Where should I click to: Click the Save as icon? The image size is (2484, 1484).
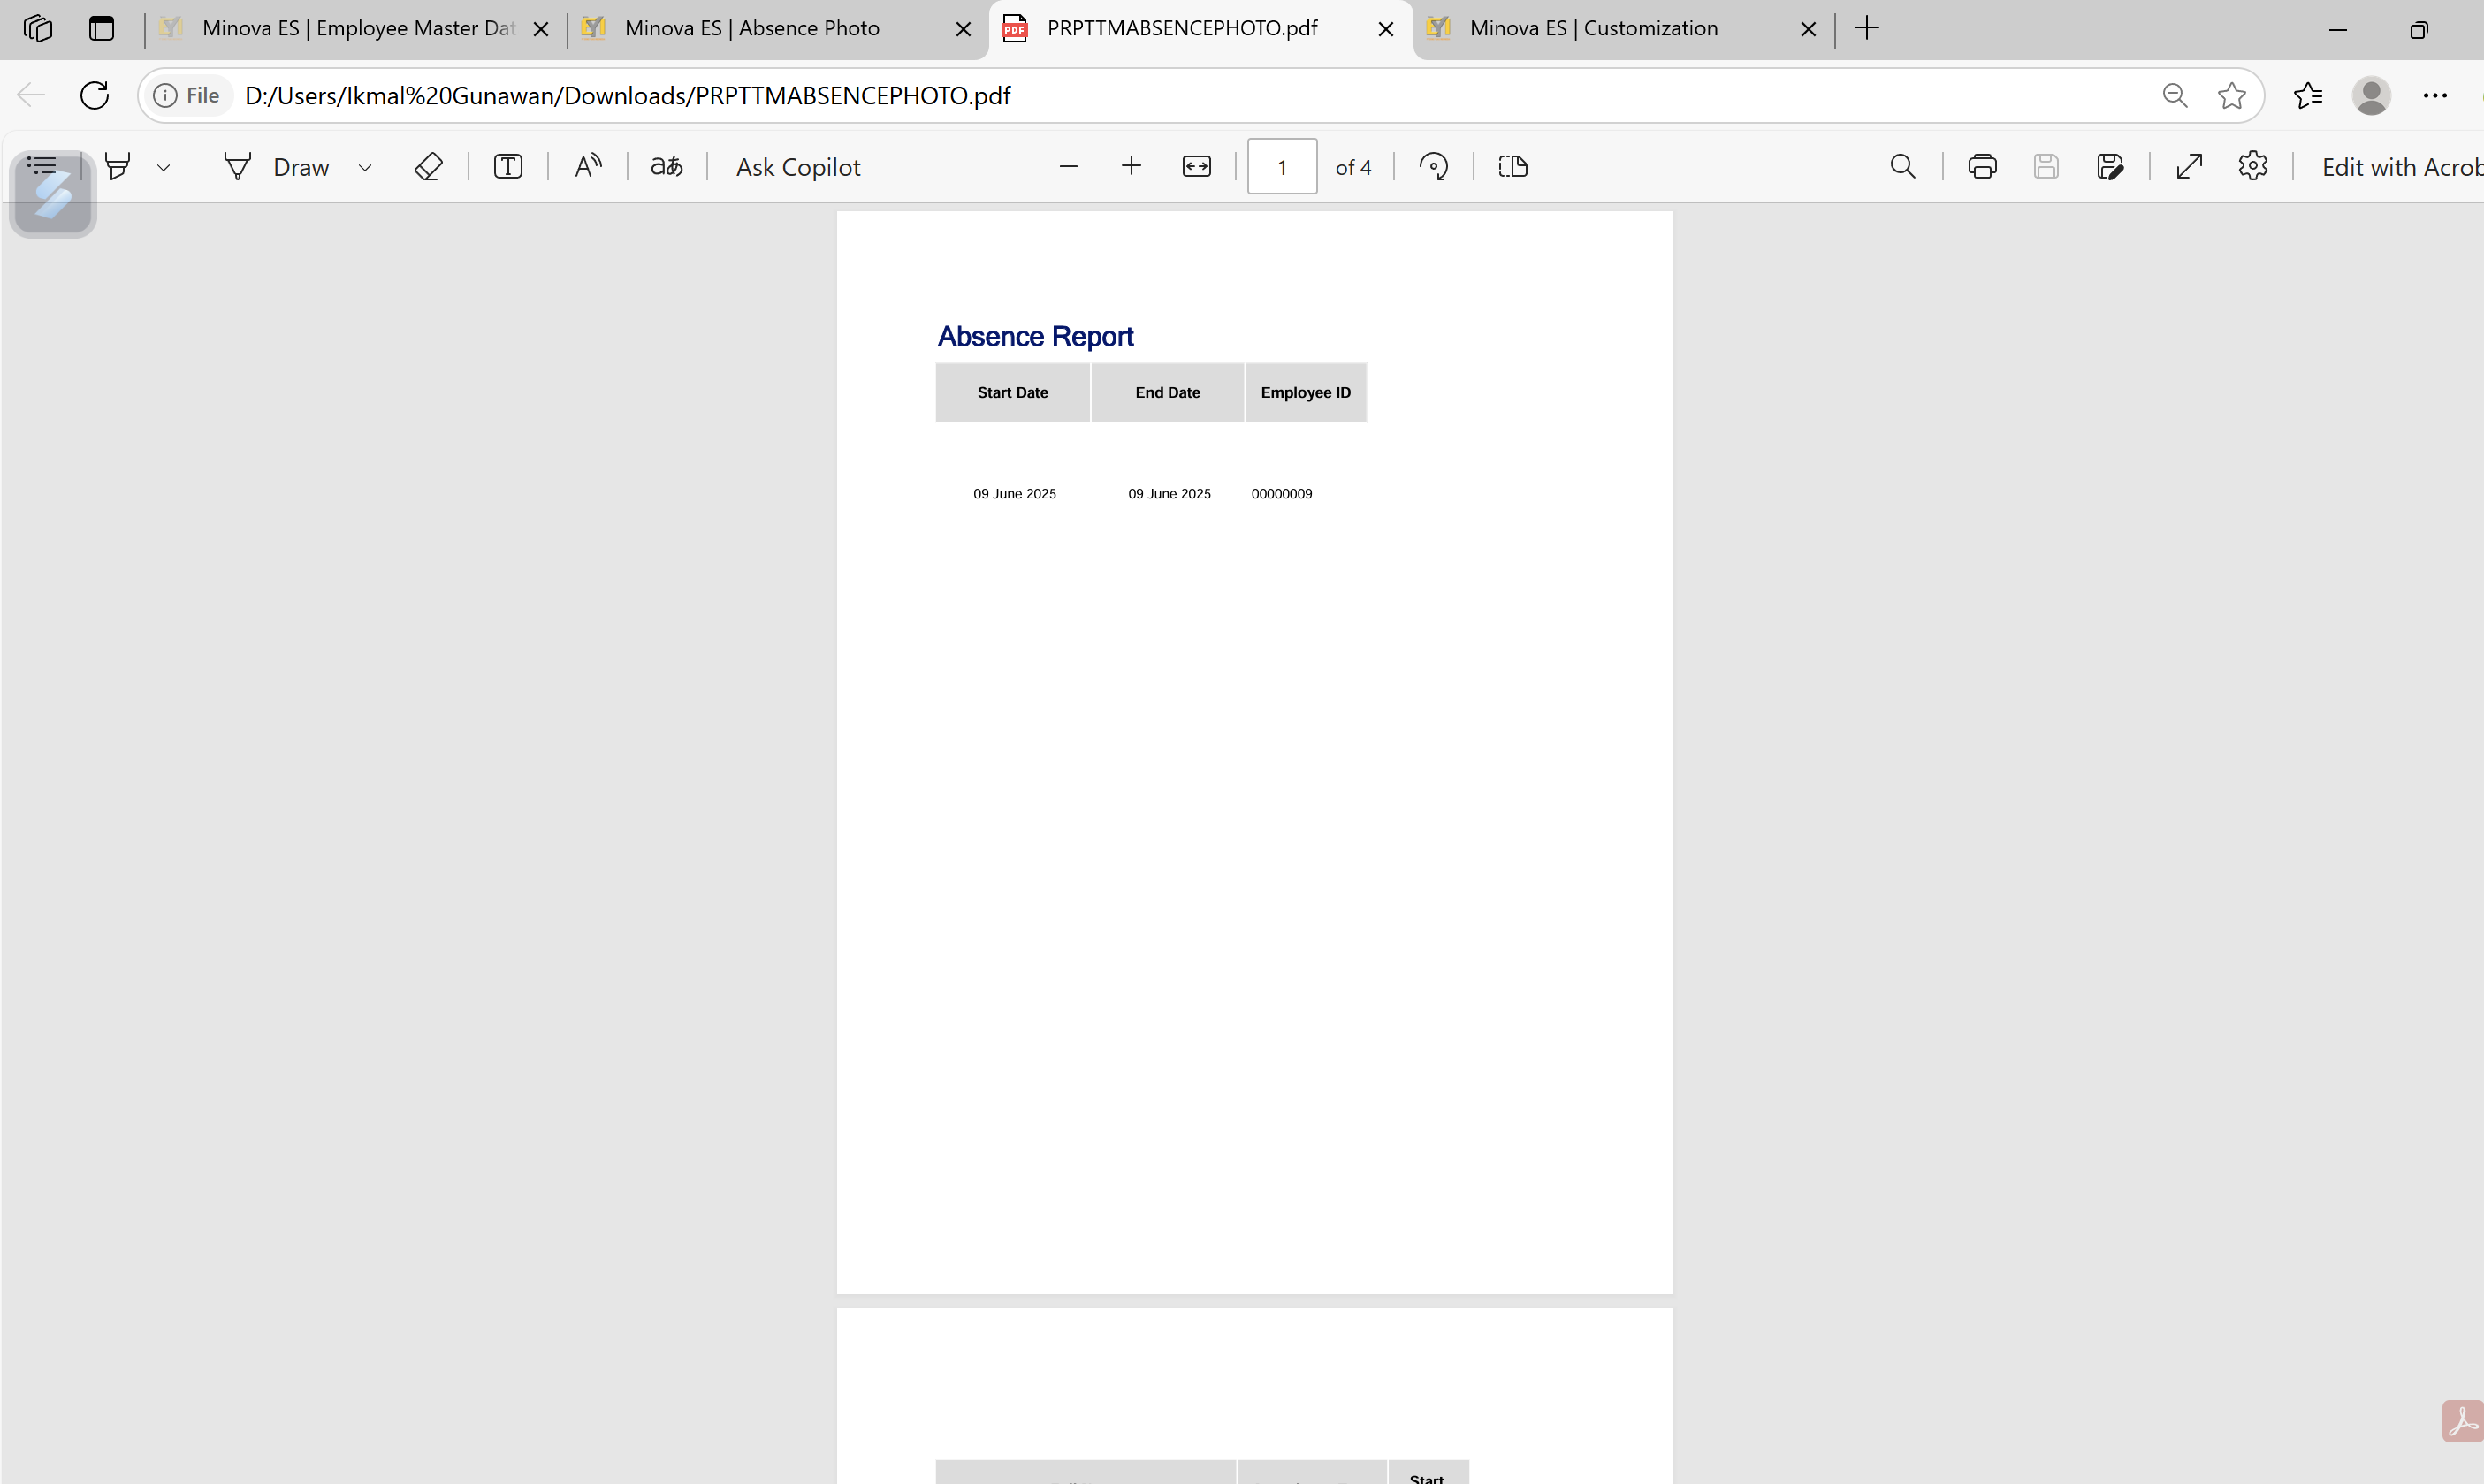point(2110,166)
